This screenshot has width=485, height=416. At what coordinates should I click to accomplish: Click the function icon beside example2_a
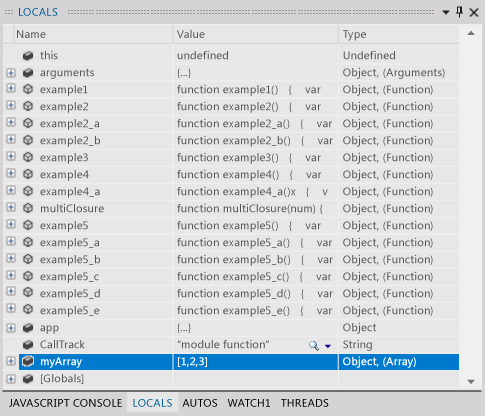tap(28, 123)
